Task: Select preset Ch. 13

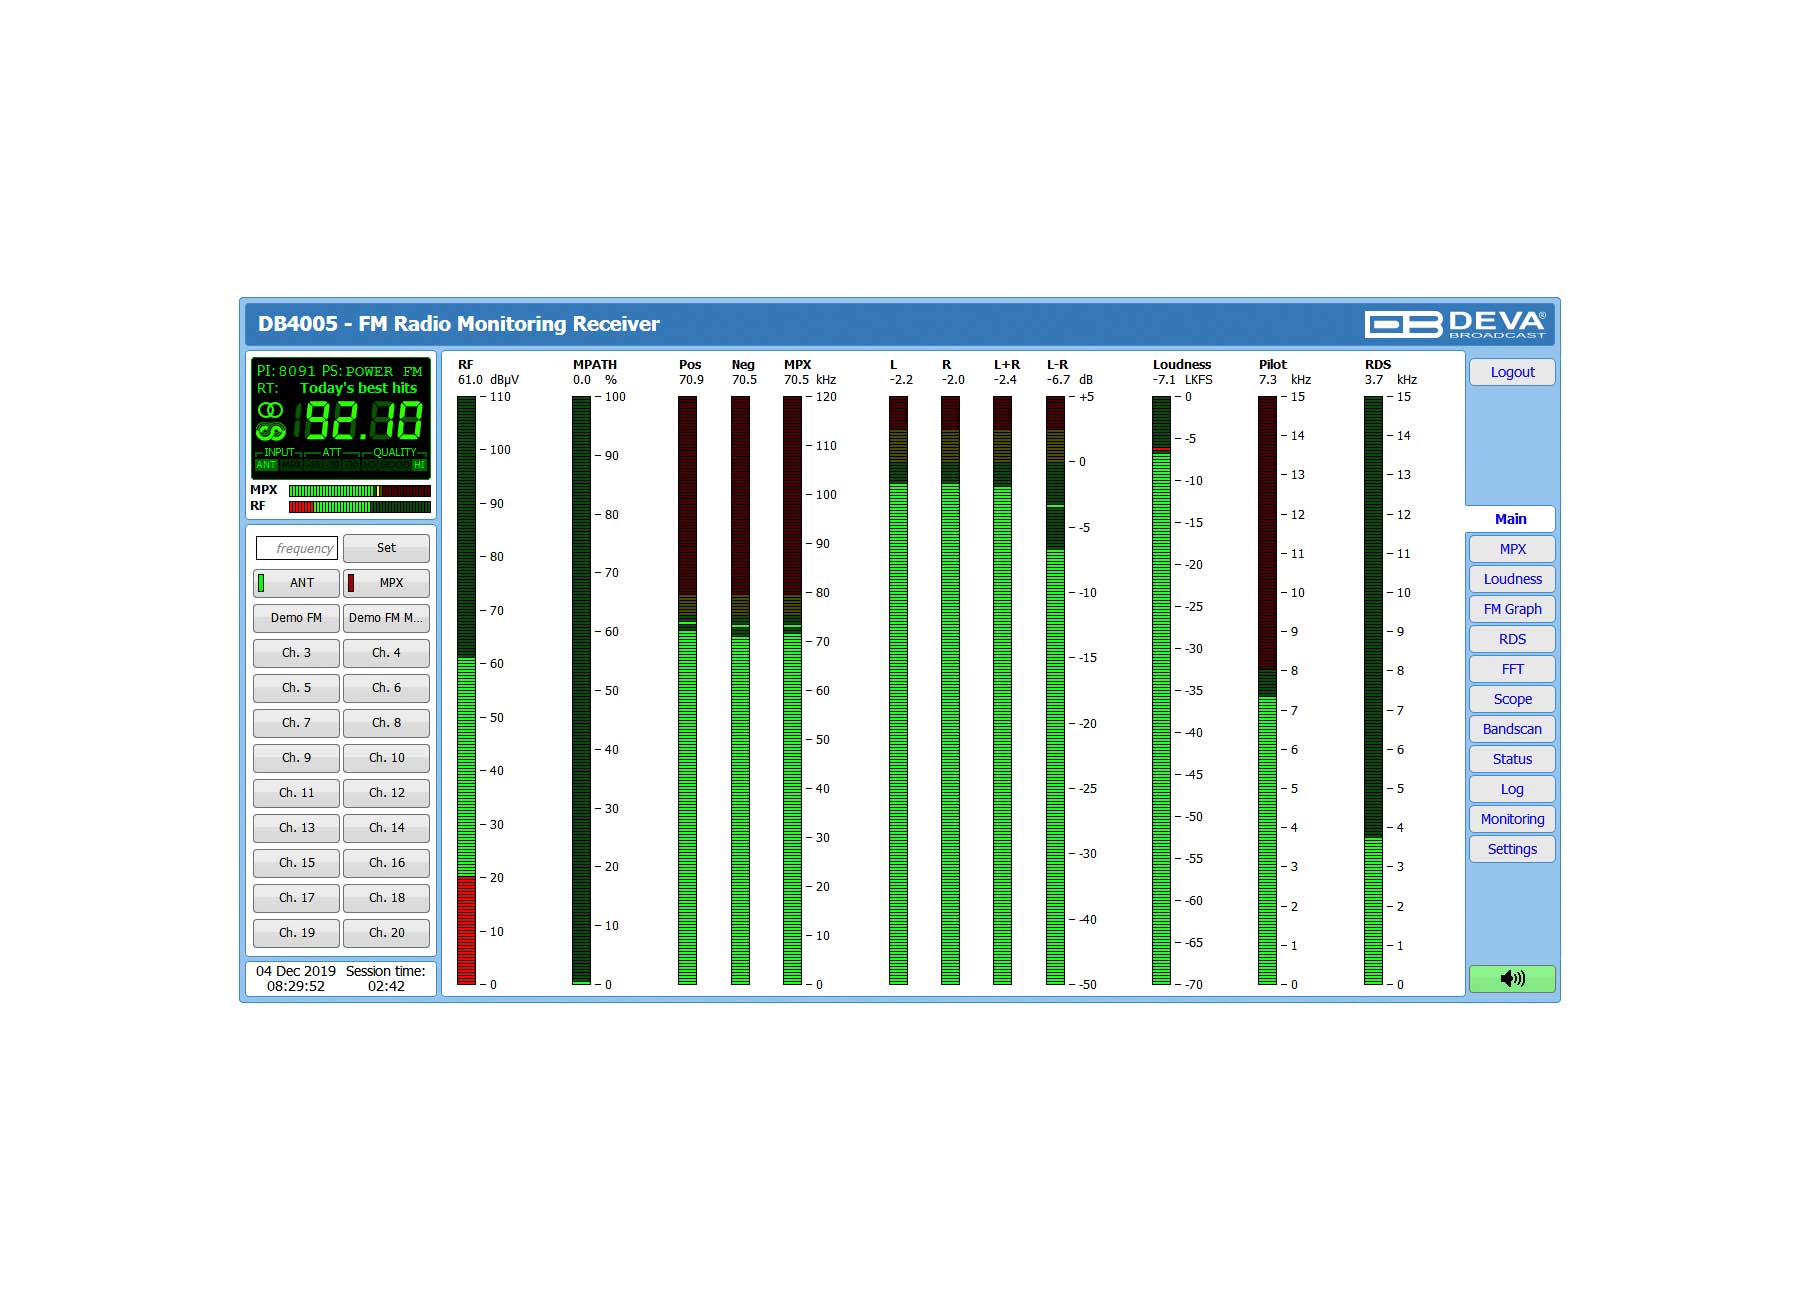Action: coord(296,828)
